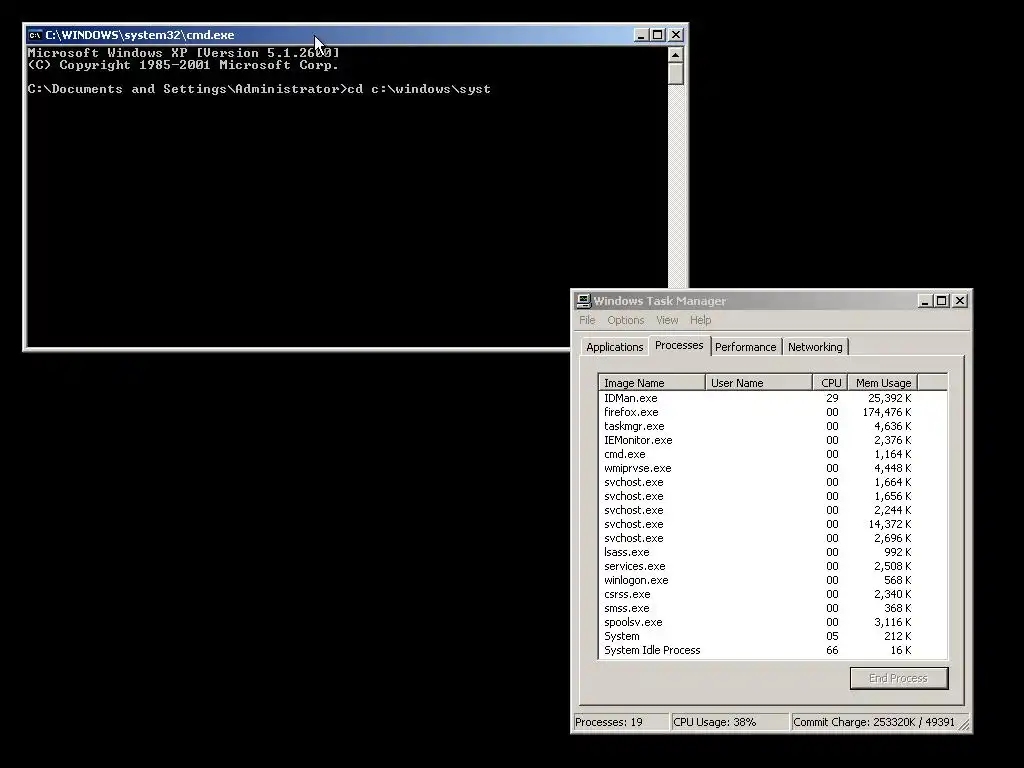This screenshot has width=1024, height=768.
Task: Click the Commit Charge status entry
Action: pyautogui.click(x=874, y=722)
